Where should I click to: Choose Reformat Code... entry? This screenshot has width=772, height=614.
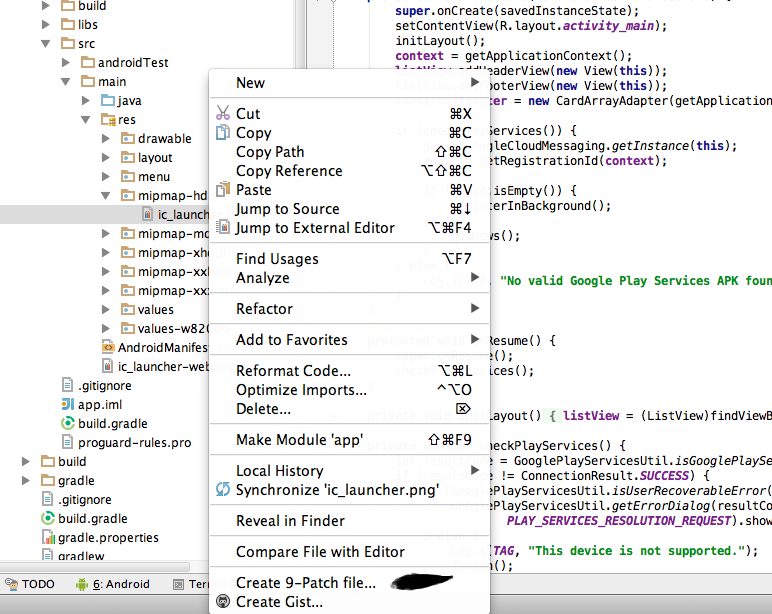click(350, 371)
